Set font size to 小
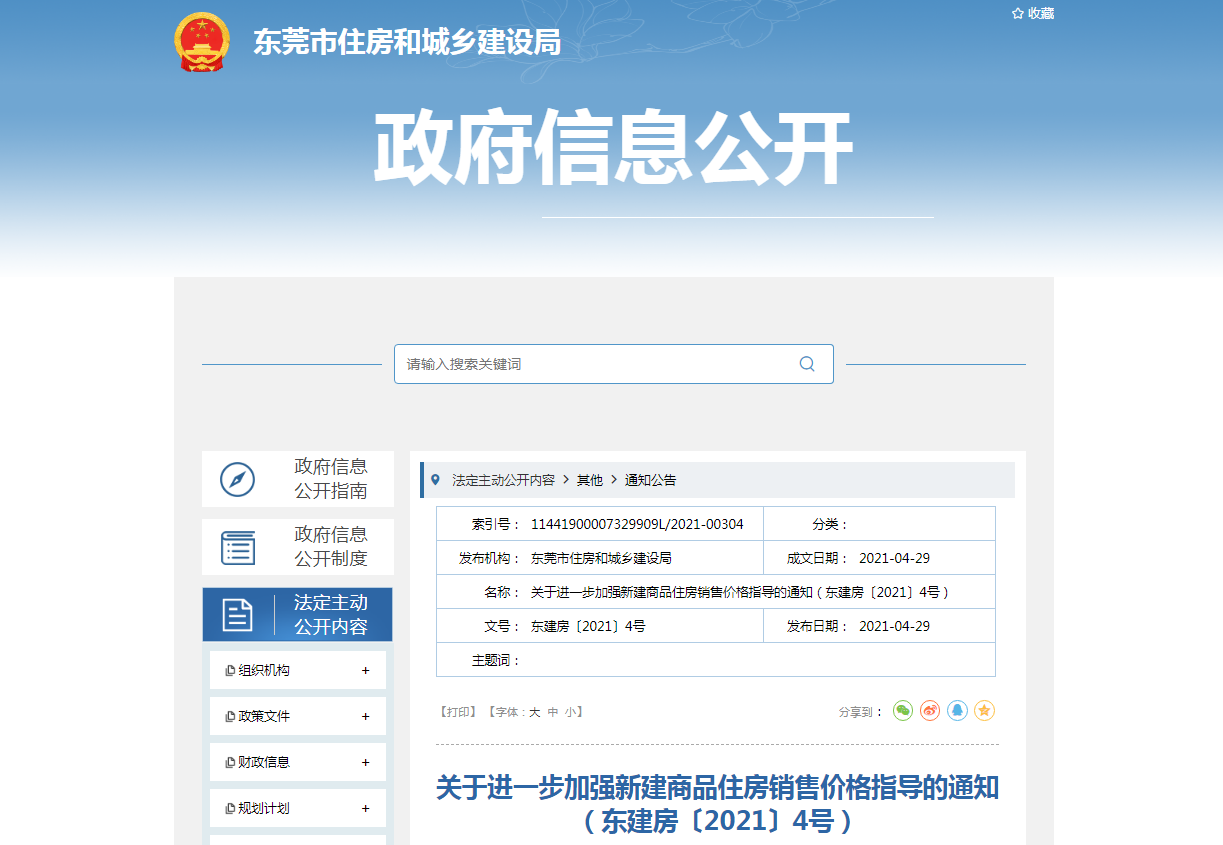1223x845 pixels. [x=570, y=712]
